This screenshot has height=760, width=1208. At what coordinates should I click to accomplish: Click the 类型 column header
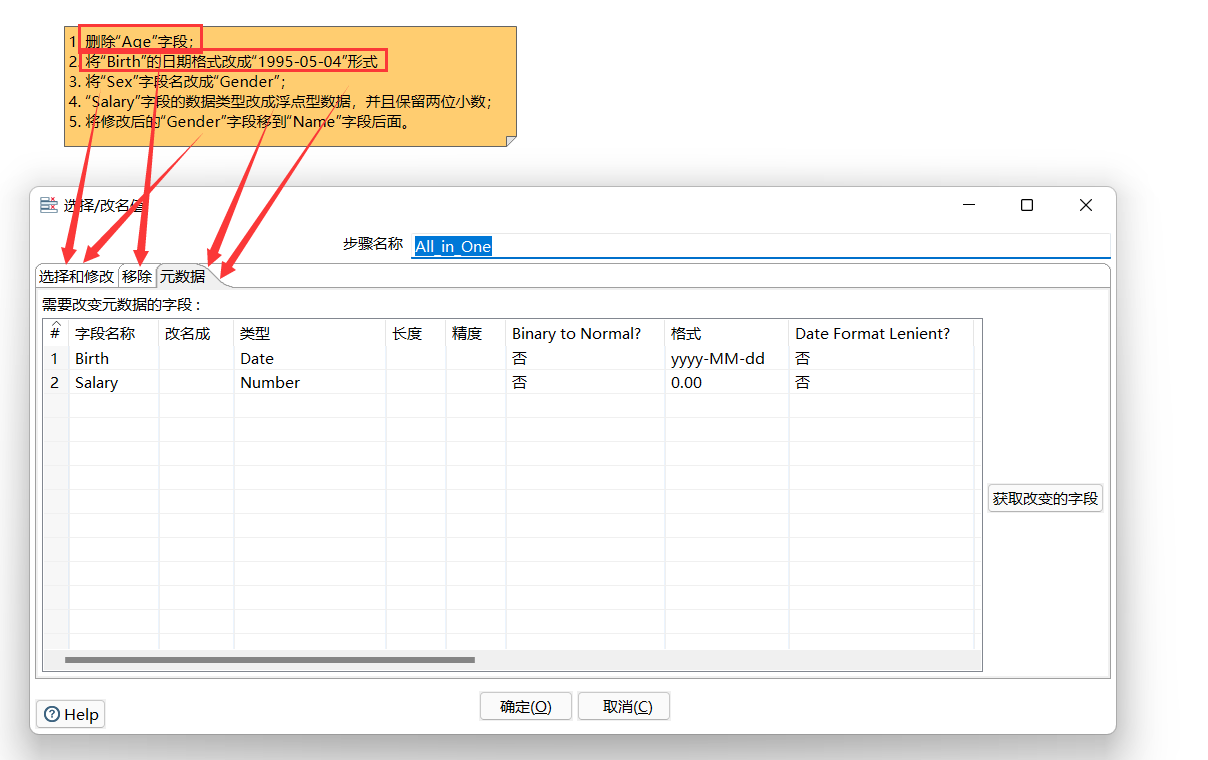[x=310, y=334]
